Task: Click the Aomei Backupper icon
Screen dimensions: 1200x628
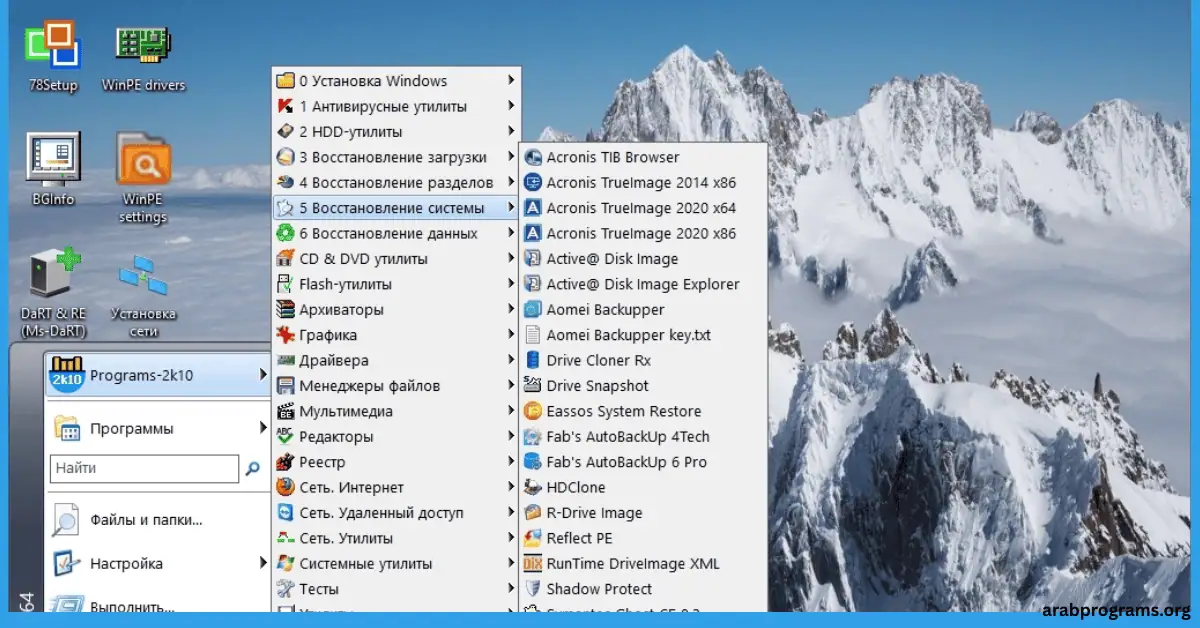Action: coord(532,310)
